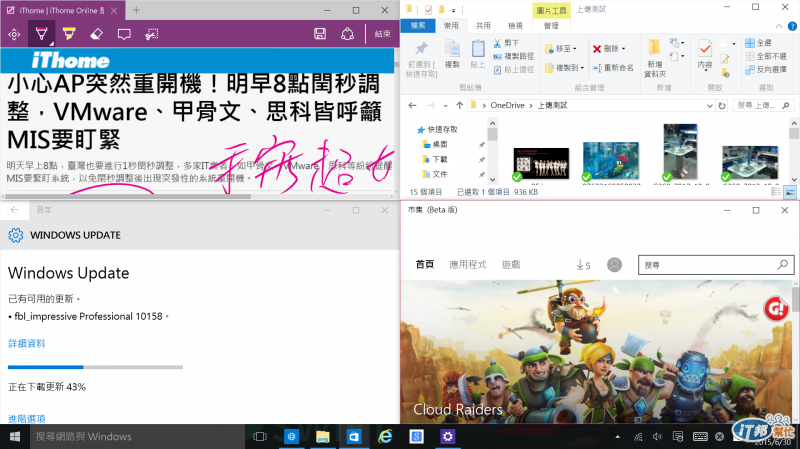Select the pan tool in web note toolbar

(x=14, y=34)
